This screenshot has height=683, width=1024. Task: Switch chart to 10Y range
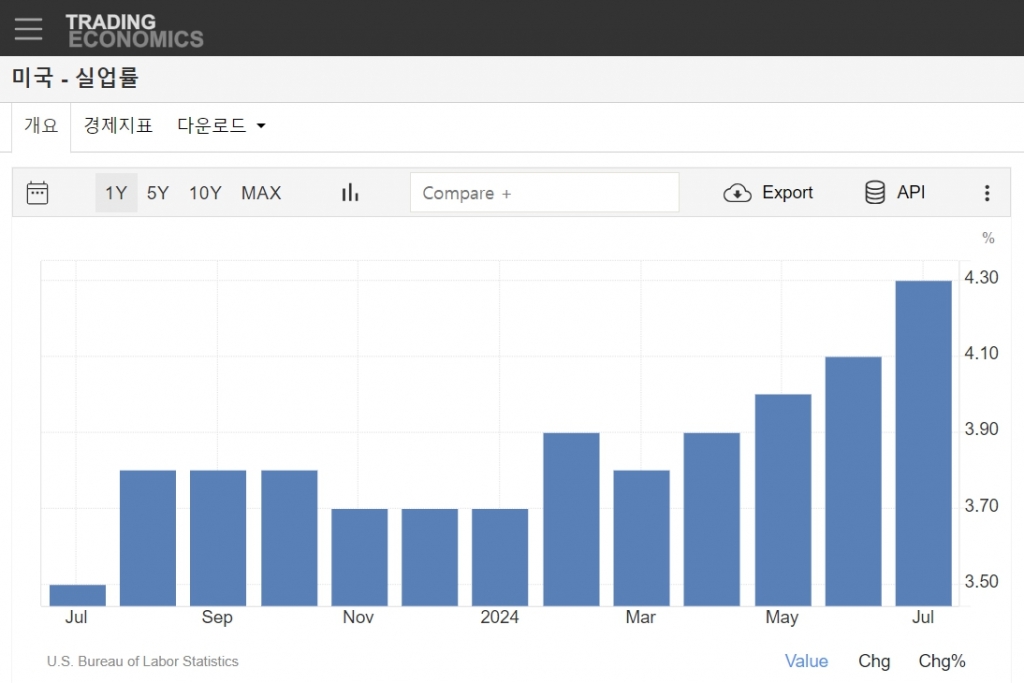coord(205,193)
